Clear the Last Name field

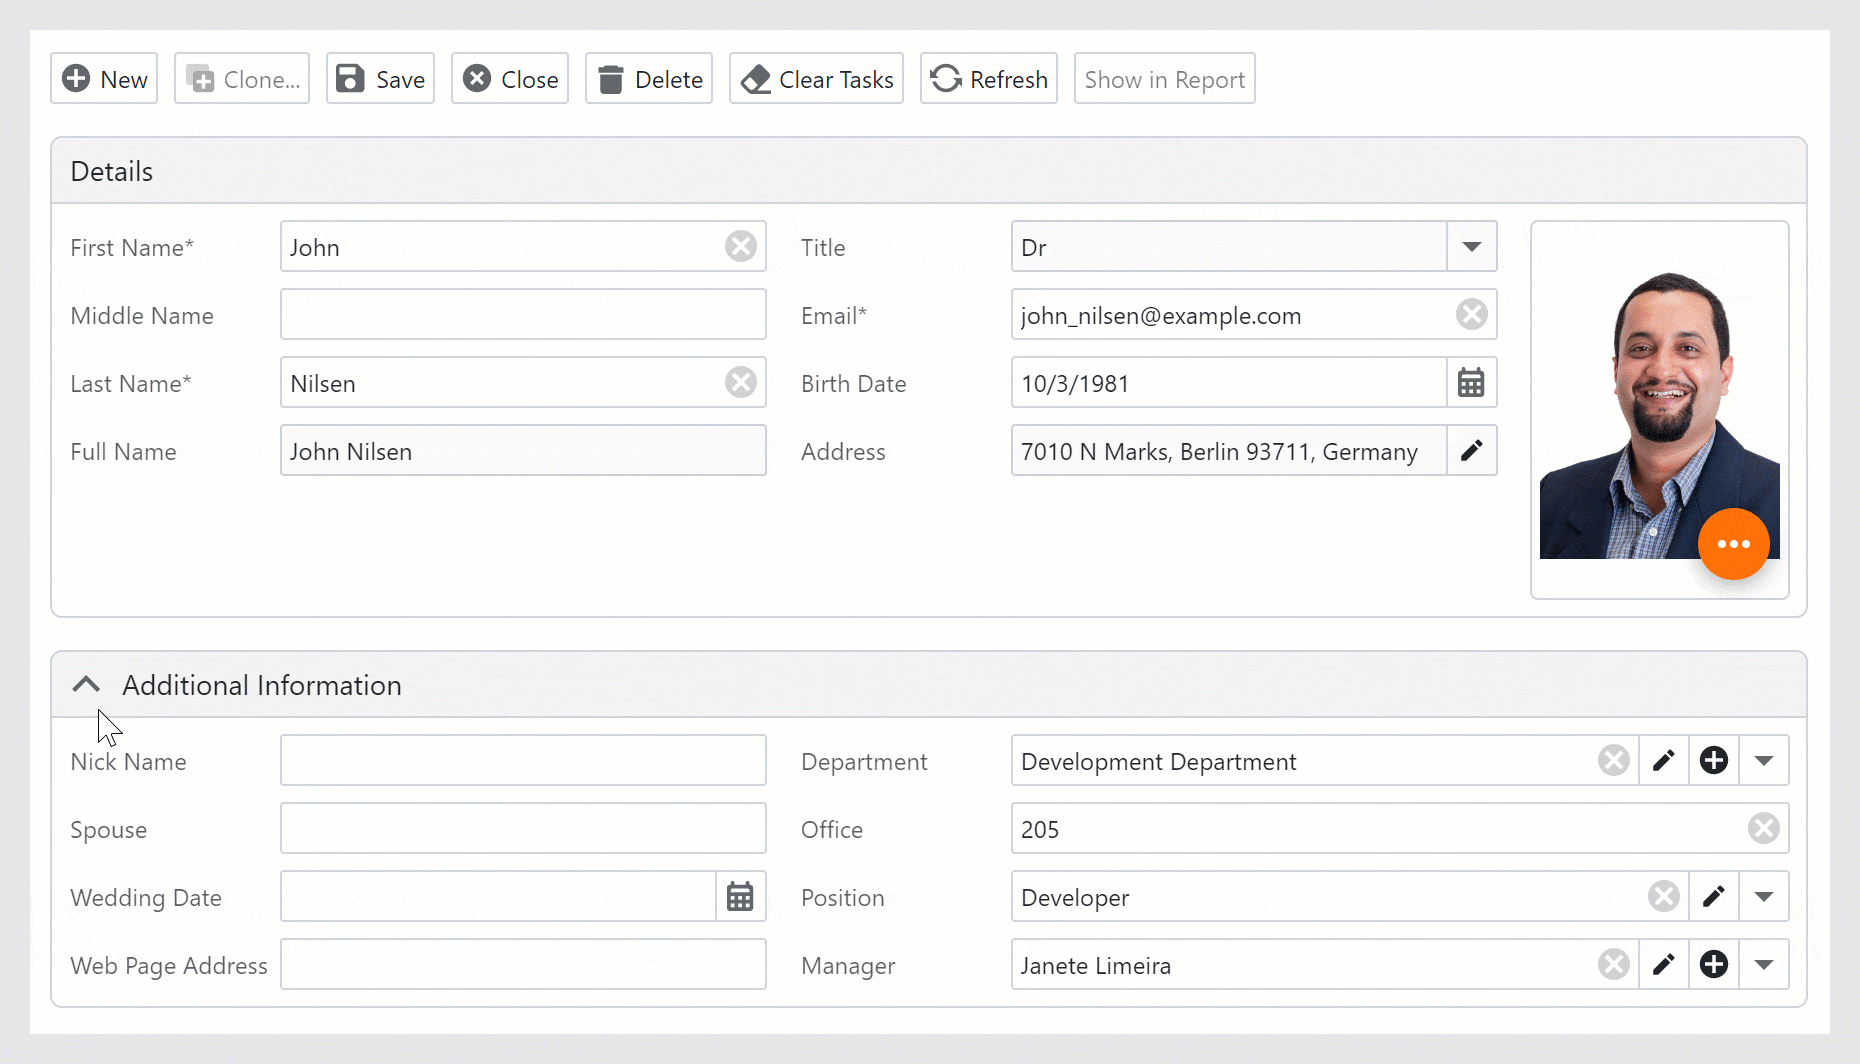pyautogui.click(x=741, y=382)
